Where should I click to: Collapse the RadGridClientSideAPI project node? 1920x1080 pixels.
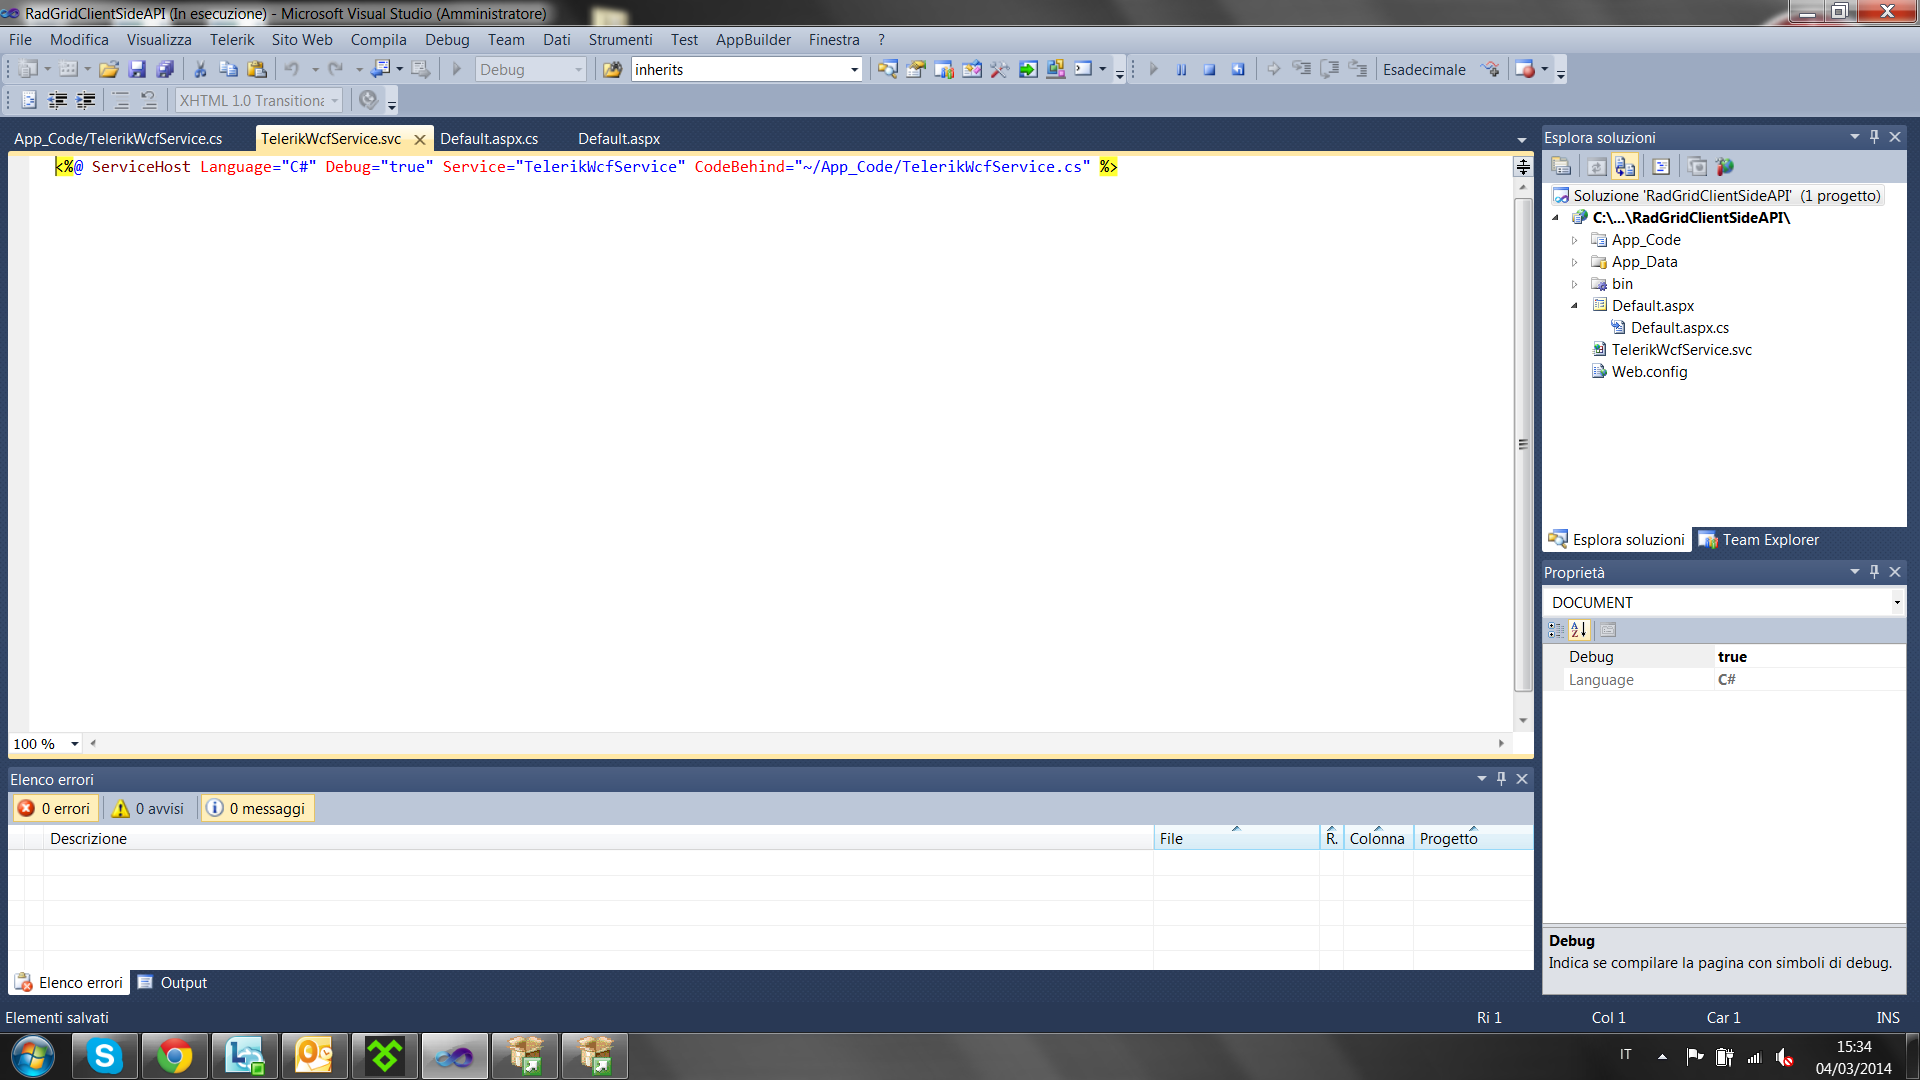pos(1555,218)
